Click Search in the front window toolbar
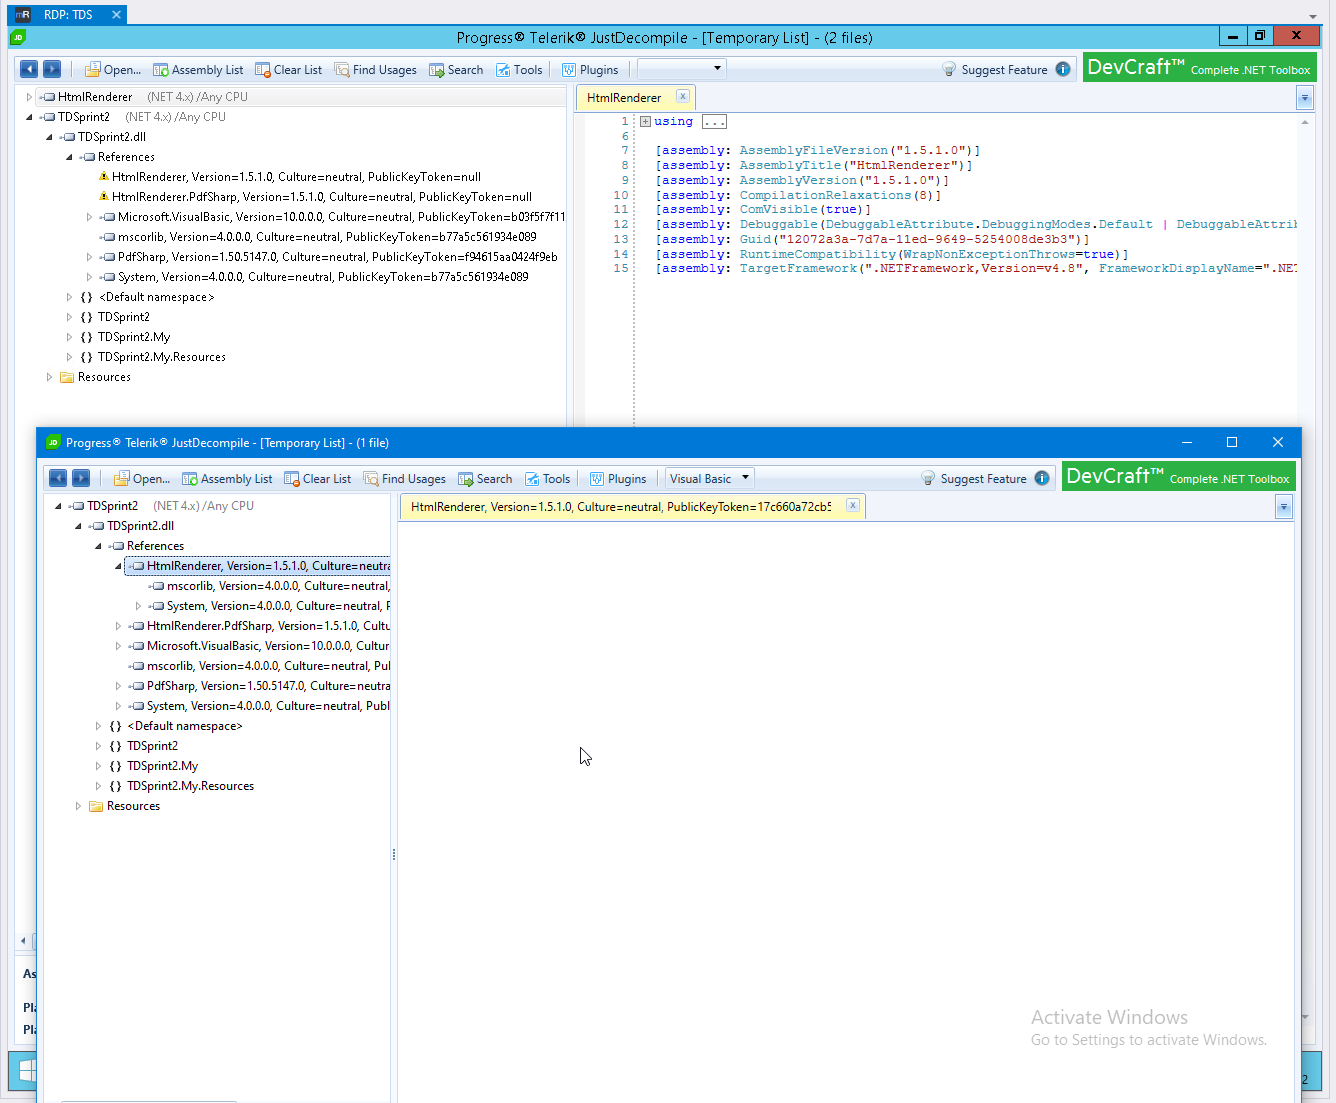The height and width of the screenshot is (1103, 1336). coord(485,479)
